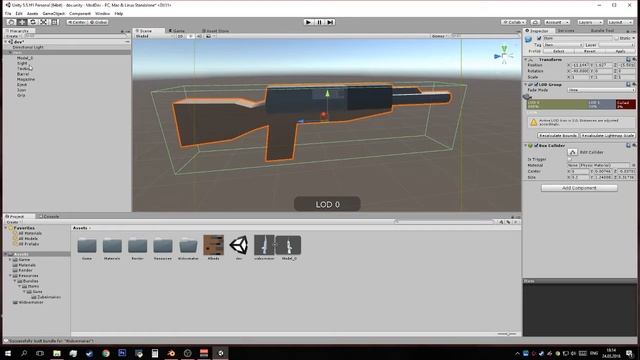Click the Step frame button
This screenshot has width=640, height=360.
pos(331,22)
